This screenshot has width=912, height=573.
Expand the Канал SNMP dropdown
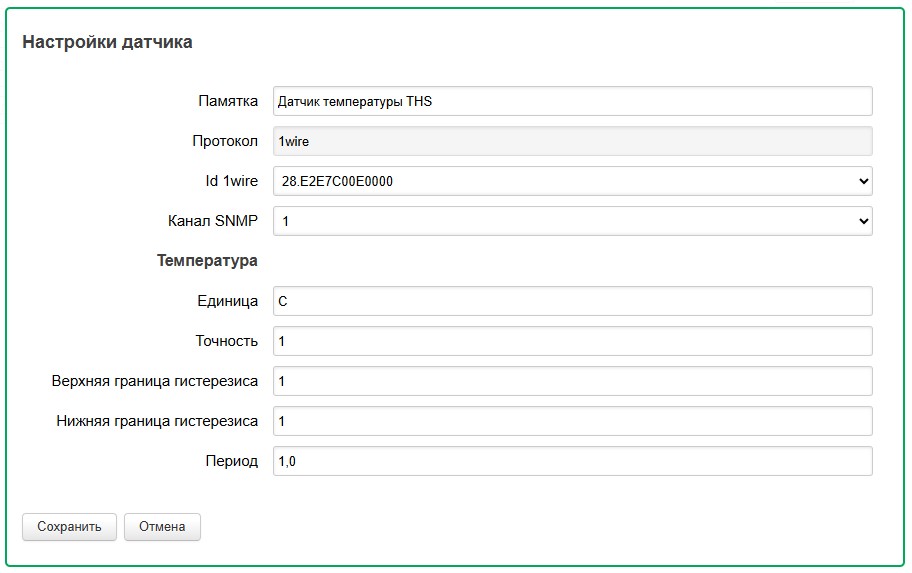point(572,221)
